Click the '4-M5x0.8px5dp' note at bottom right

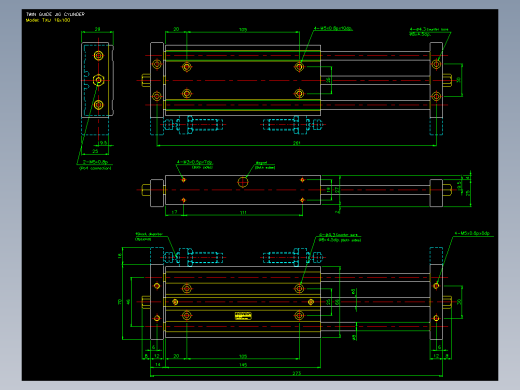click(x=472, y=233)
